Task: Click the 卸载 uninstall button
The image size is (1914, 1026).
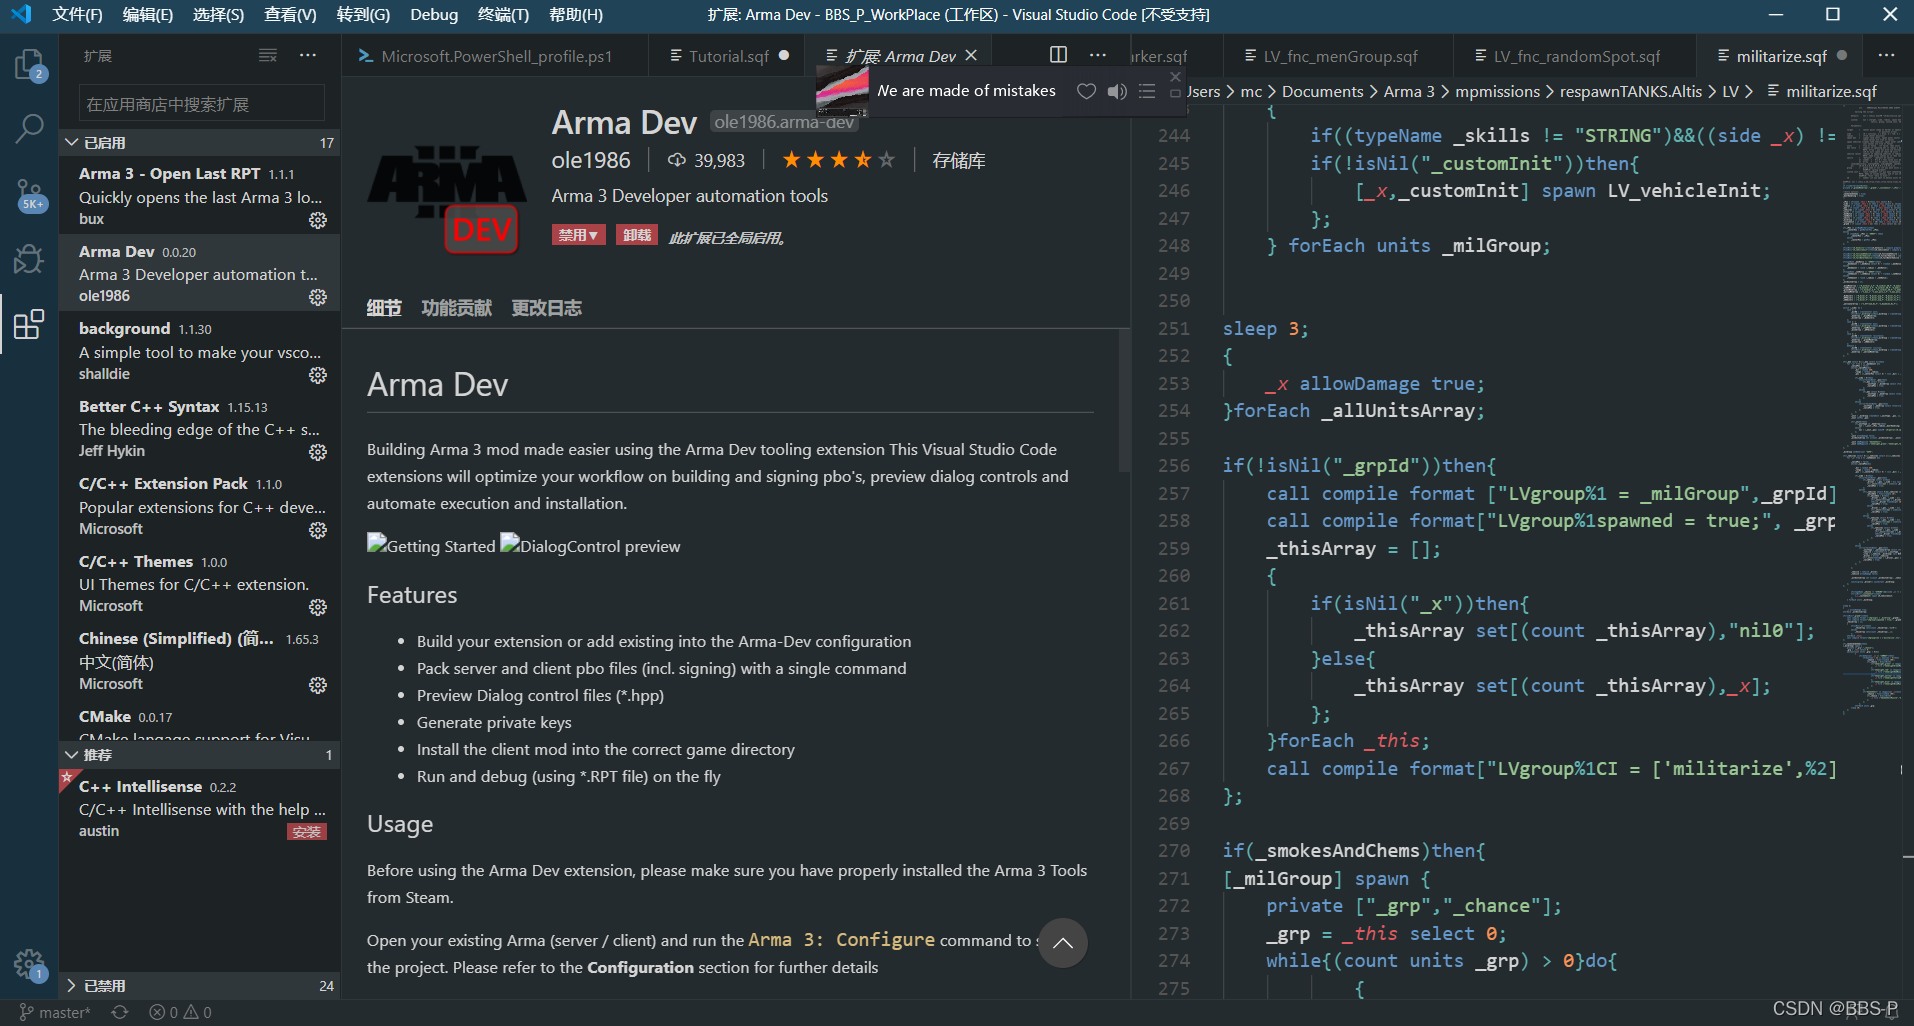Action: [x=636, y=235]
